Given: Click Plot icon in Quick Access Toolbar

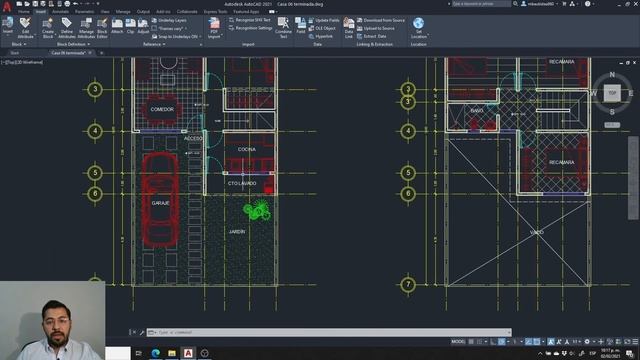Looking at the screenshot, I should coord(67,4).
